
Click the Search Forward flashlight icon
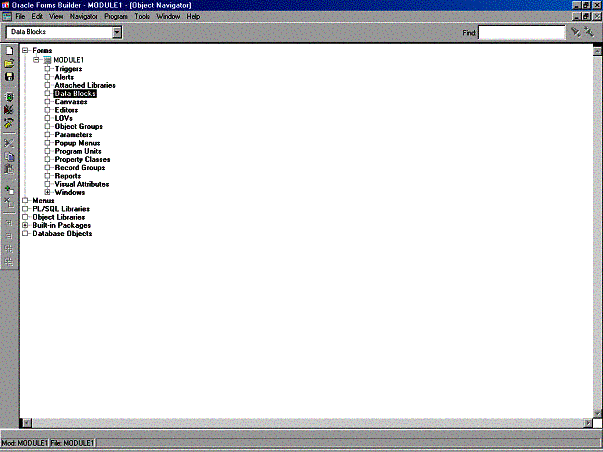(x=576, y=32)
